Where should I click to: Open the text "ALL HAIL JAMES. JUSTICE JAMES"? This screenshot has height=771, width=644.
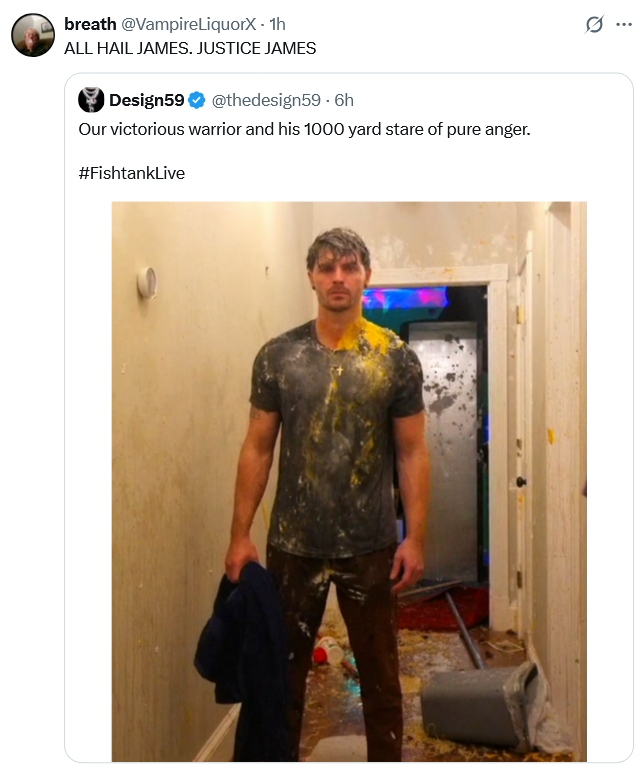coord(190,48)
